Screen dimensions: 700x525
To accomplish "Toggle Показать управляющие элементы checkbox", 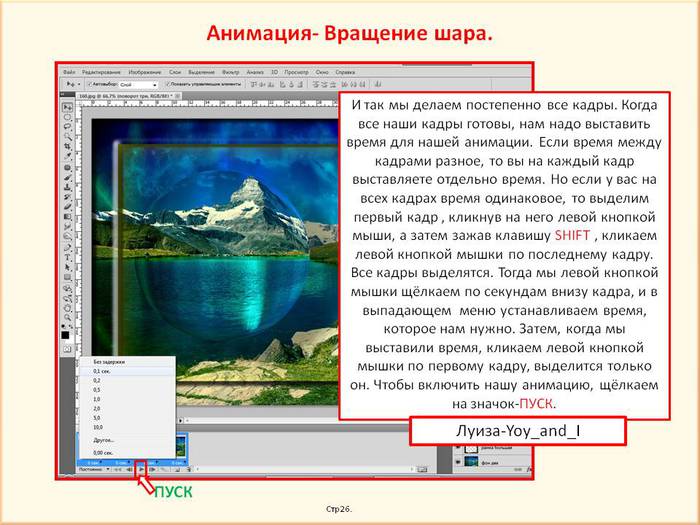I will click(x=168, y=84).
